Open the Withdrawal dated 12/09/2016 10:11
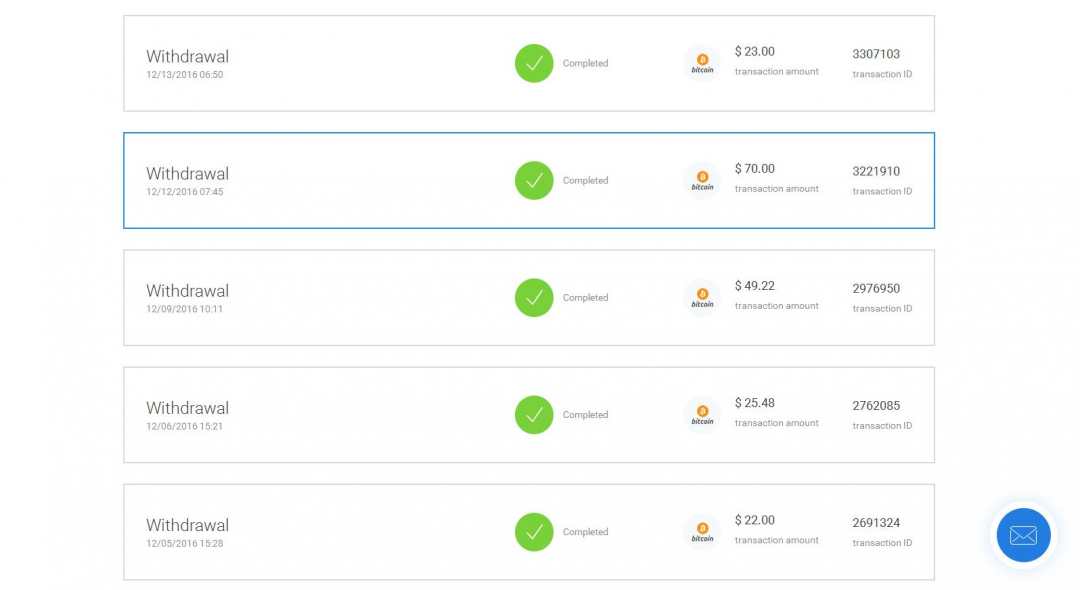This screenshot has width=1080, height=590. pyautogui.click(x=187, y=291)
